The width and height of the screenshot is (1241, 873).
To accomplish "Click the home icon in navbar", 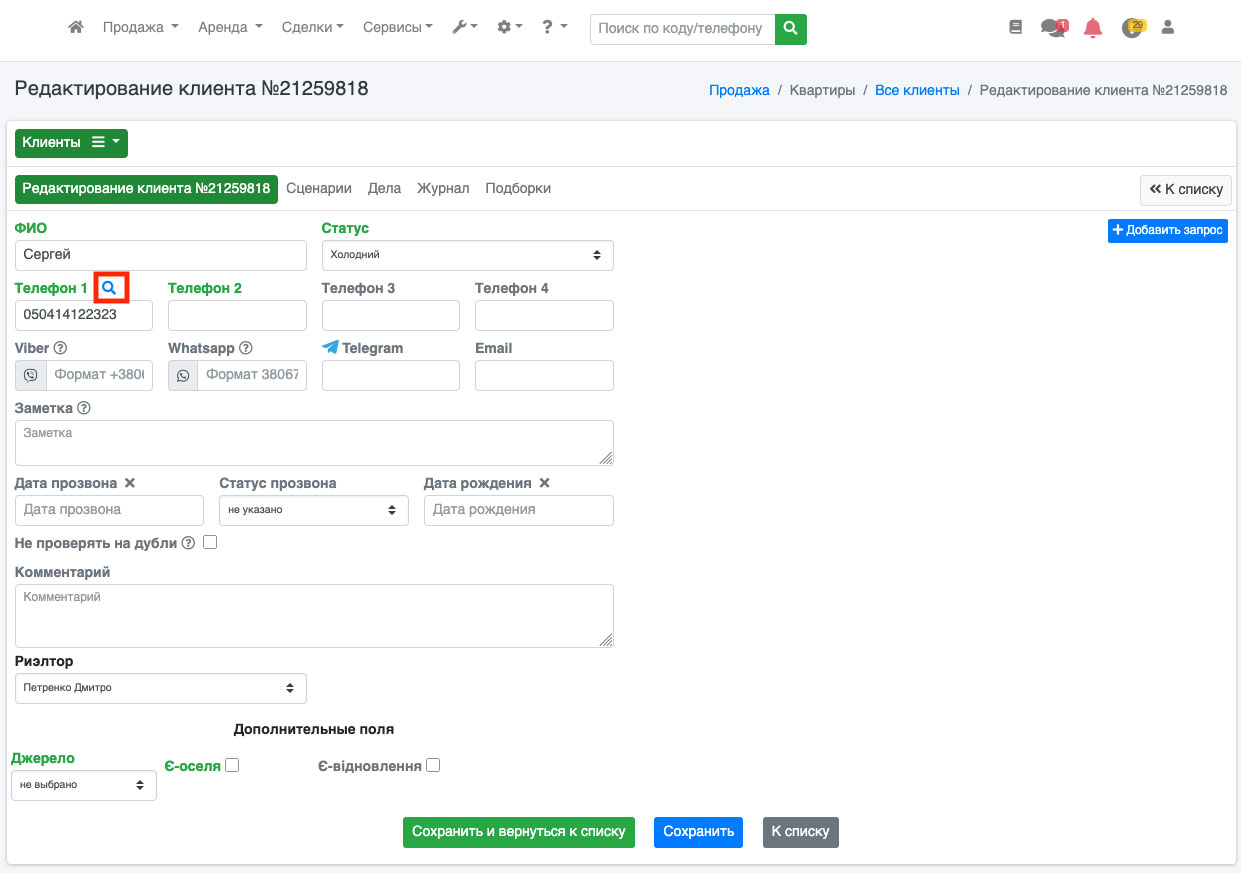I will click(x=75, y=28).
